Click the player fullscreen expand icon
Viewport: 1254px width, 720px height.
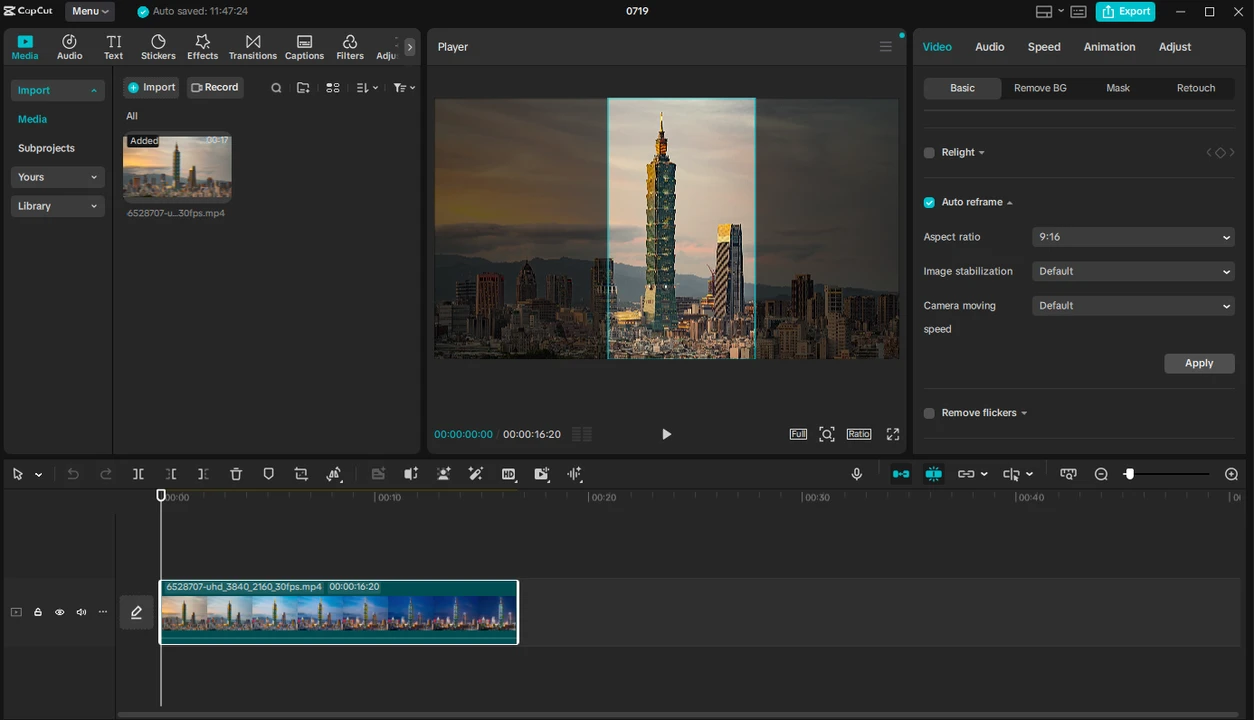point(893,434)
